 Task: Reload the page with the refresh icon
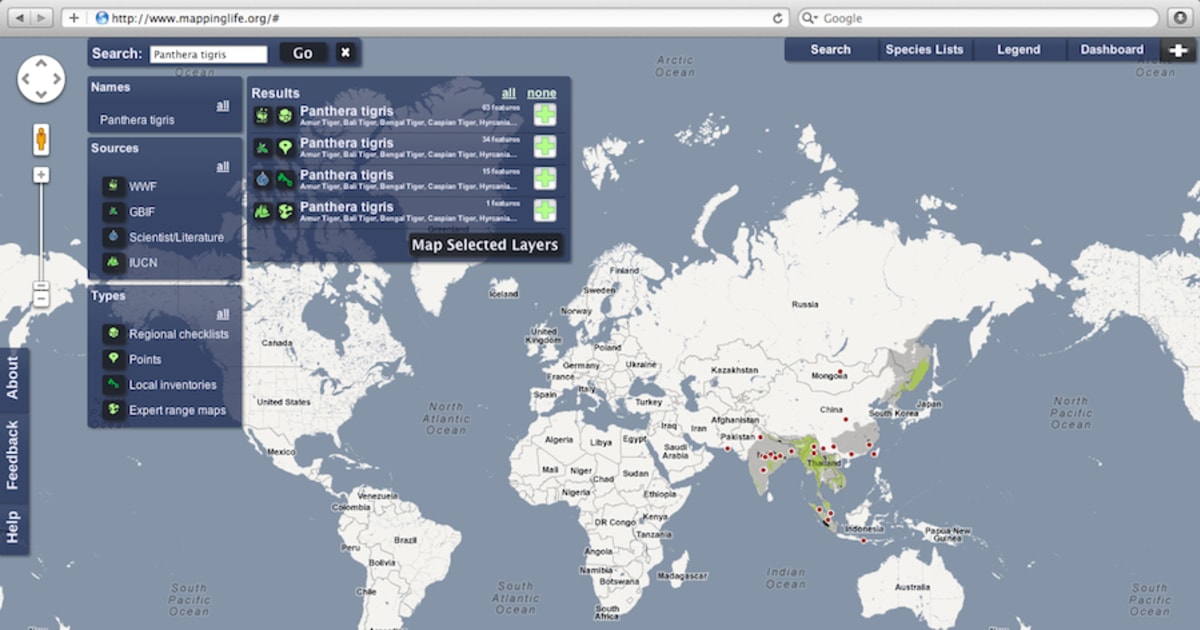pos(778,18)
